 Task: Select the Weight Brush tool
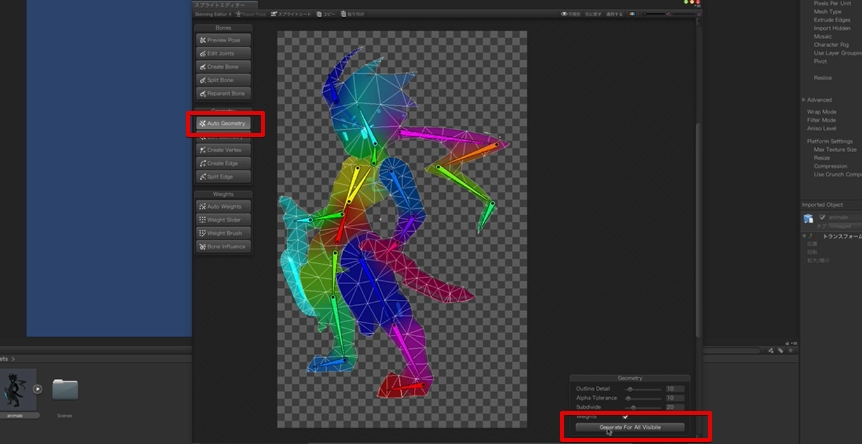pyautogui.click(x=223, y=233)
